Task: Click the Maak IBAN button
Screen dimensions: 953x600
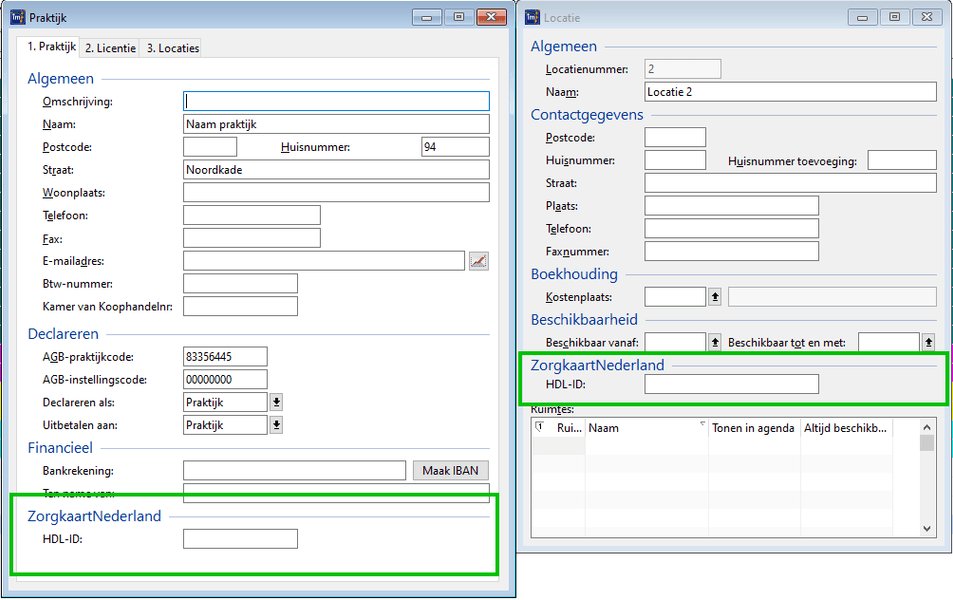Action: click(x=450, y=471)
